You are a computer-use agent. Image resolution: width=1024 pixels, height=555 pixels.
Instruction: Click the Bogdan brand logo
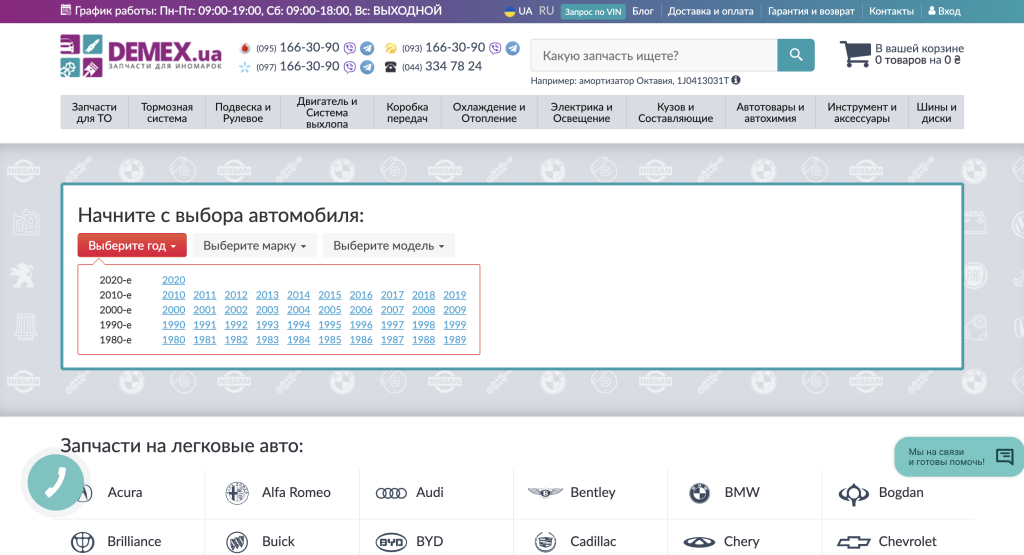pyautogui.click(x=854, y=494)
